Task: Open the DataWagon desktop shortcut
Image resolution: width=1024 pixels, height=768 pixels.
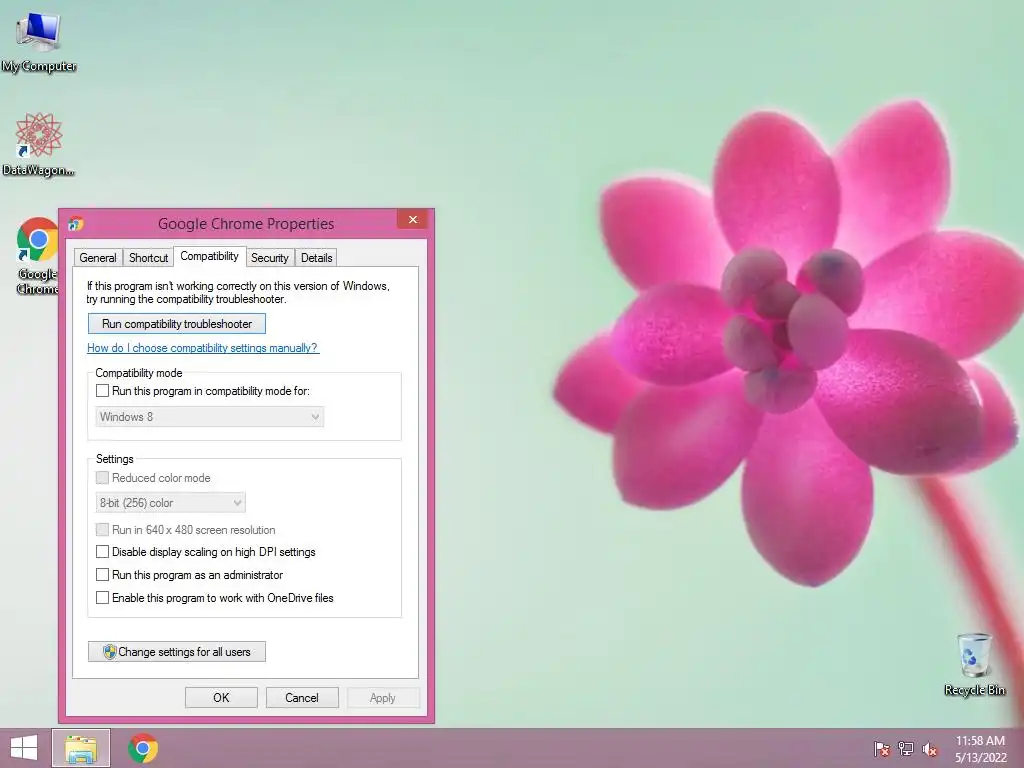Action: 39,144
